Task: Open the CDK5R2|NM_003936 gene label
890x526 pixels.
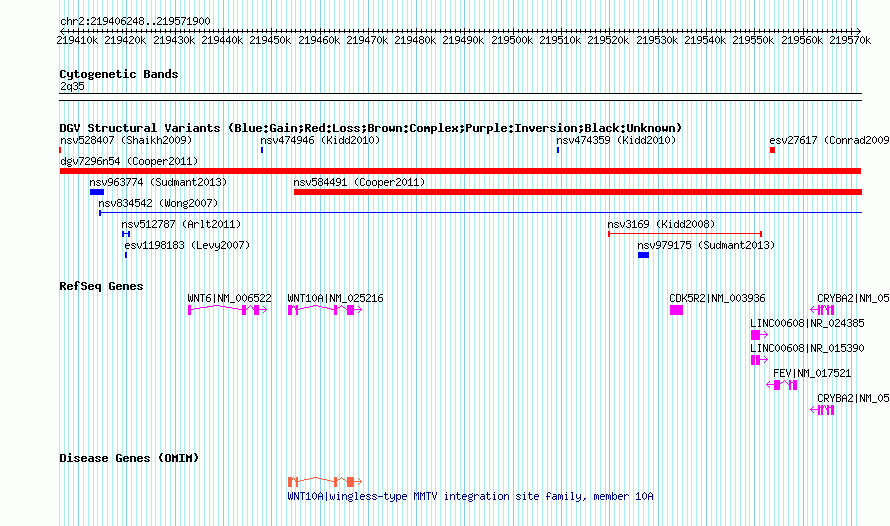Action: (x=717, y=298)
